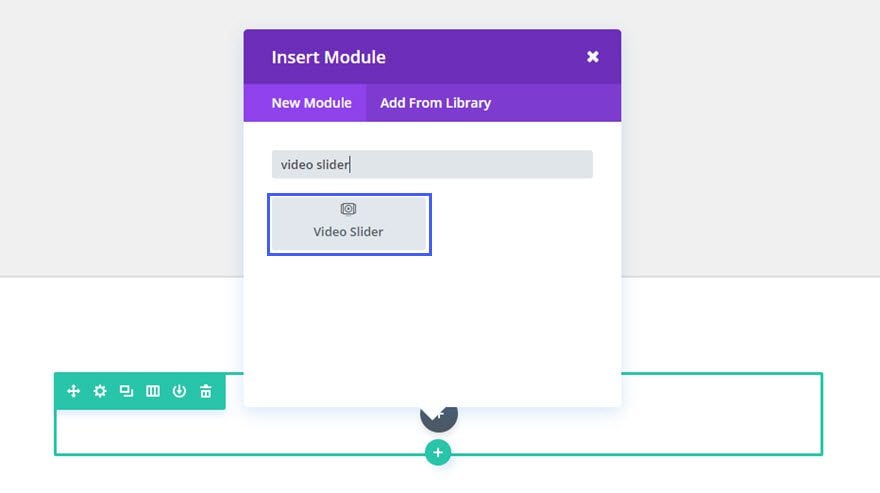The height and width of the screenshot is (493, 880).
Task: Duplicate the row using clone icon
Action: click(126, 391)
